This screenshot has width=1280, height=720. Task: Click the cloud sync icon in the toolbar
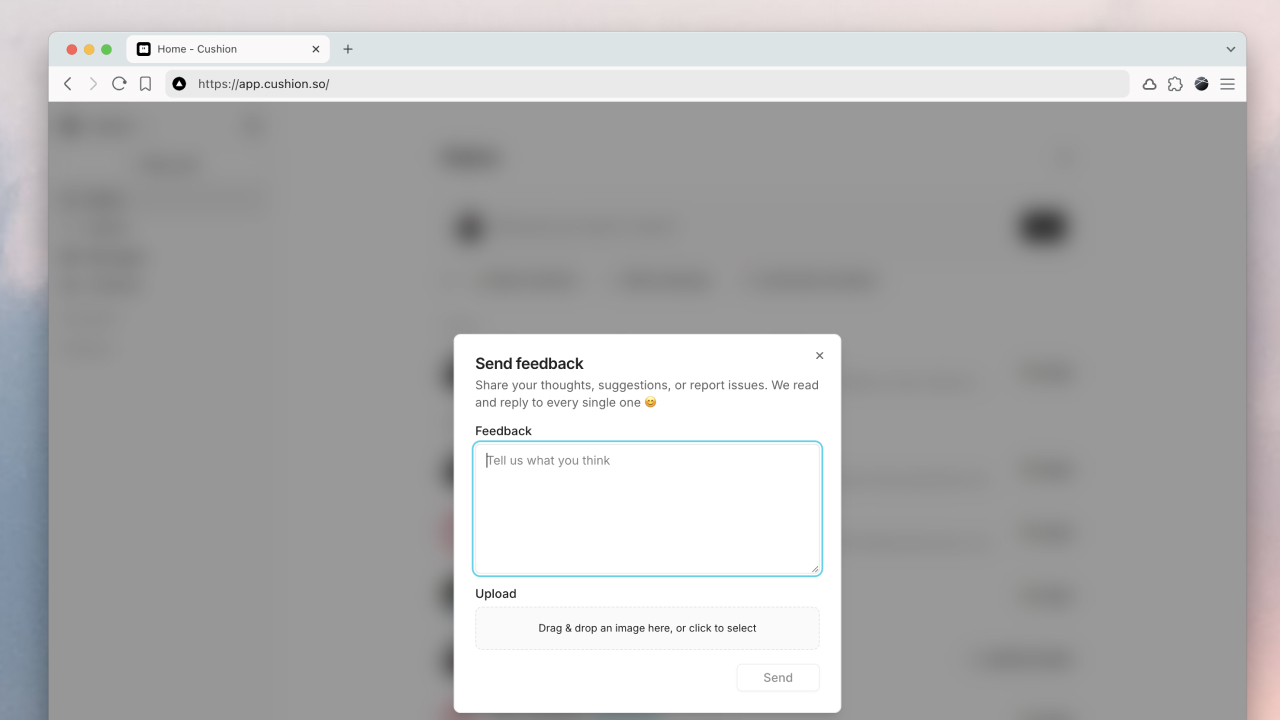1149,84
